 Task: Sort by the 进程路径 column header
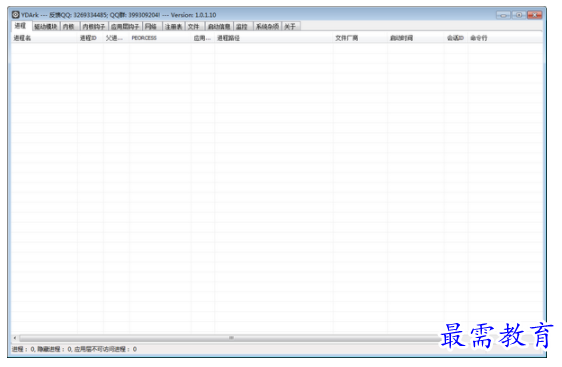point(274,38)
